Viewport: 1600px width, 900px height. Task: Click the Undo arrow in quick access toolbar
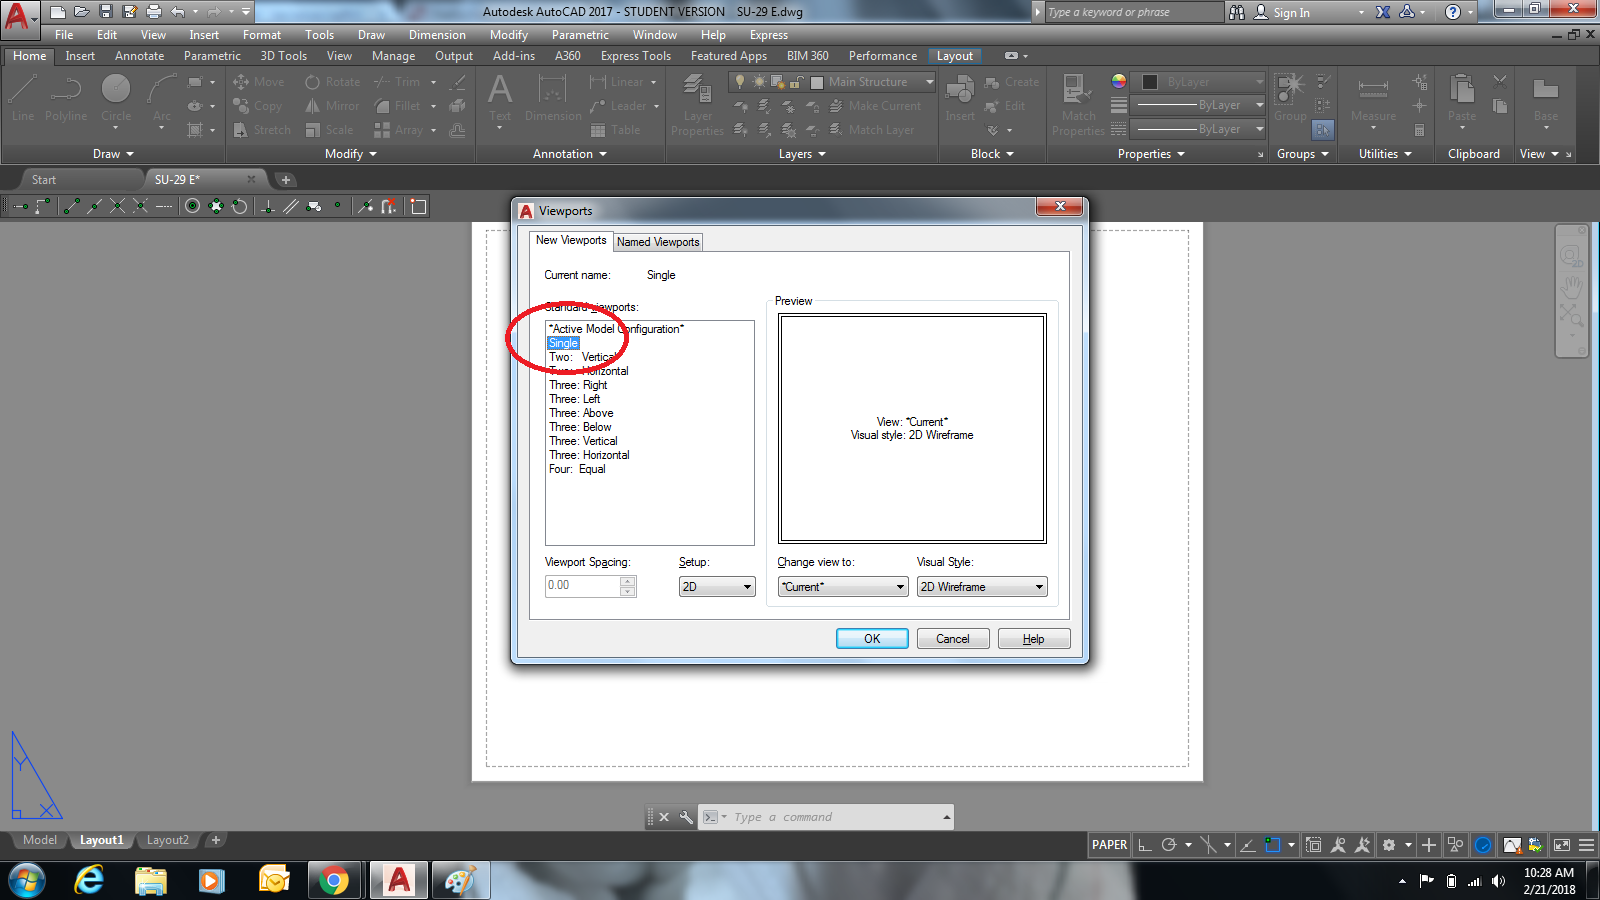177,12
